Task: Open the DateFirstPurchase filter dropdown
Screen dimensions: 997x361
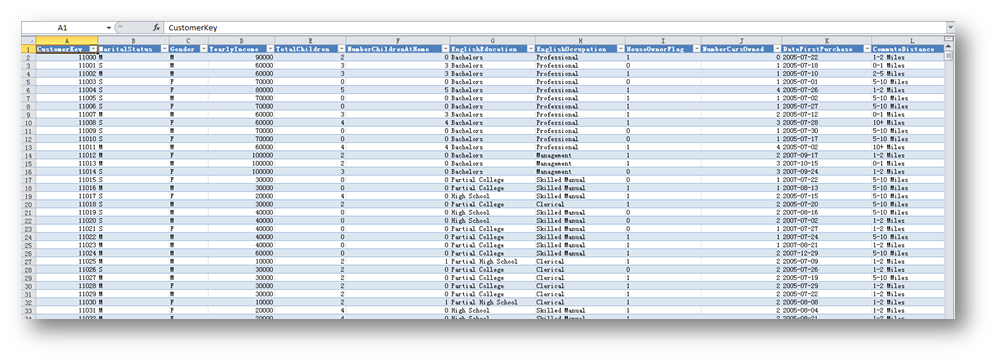Action: tap(867, 48)
